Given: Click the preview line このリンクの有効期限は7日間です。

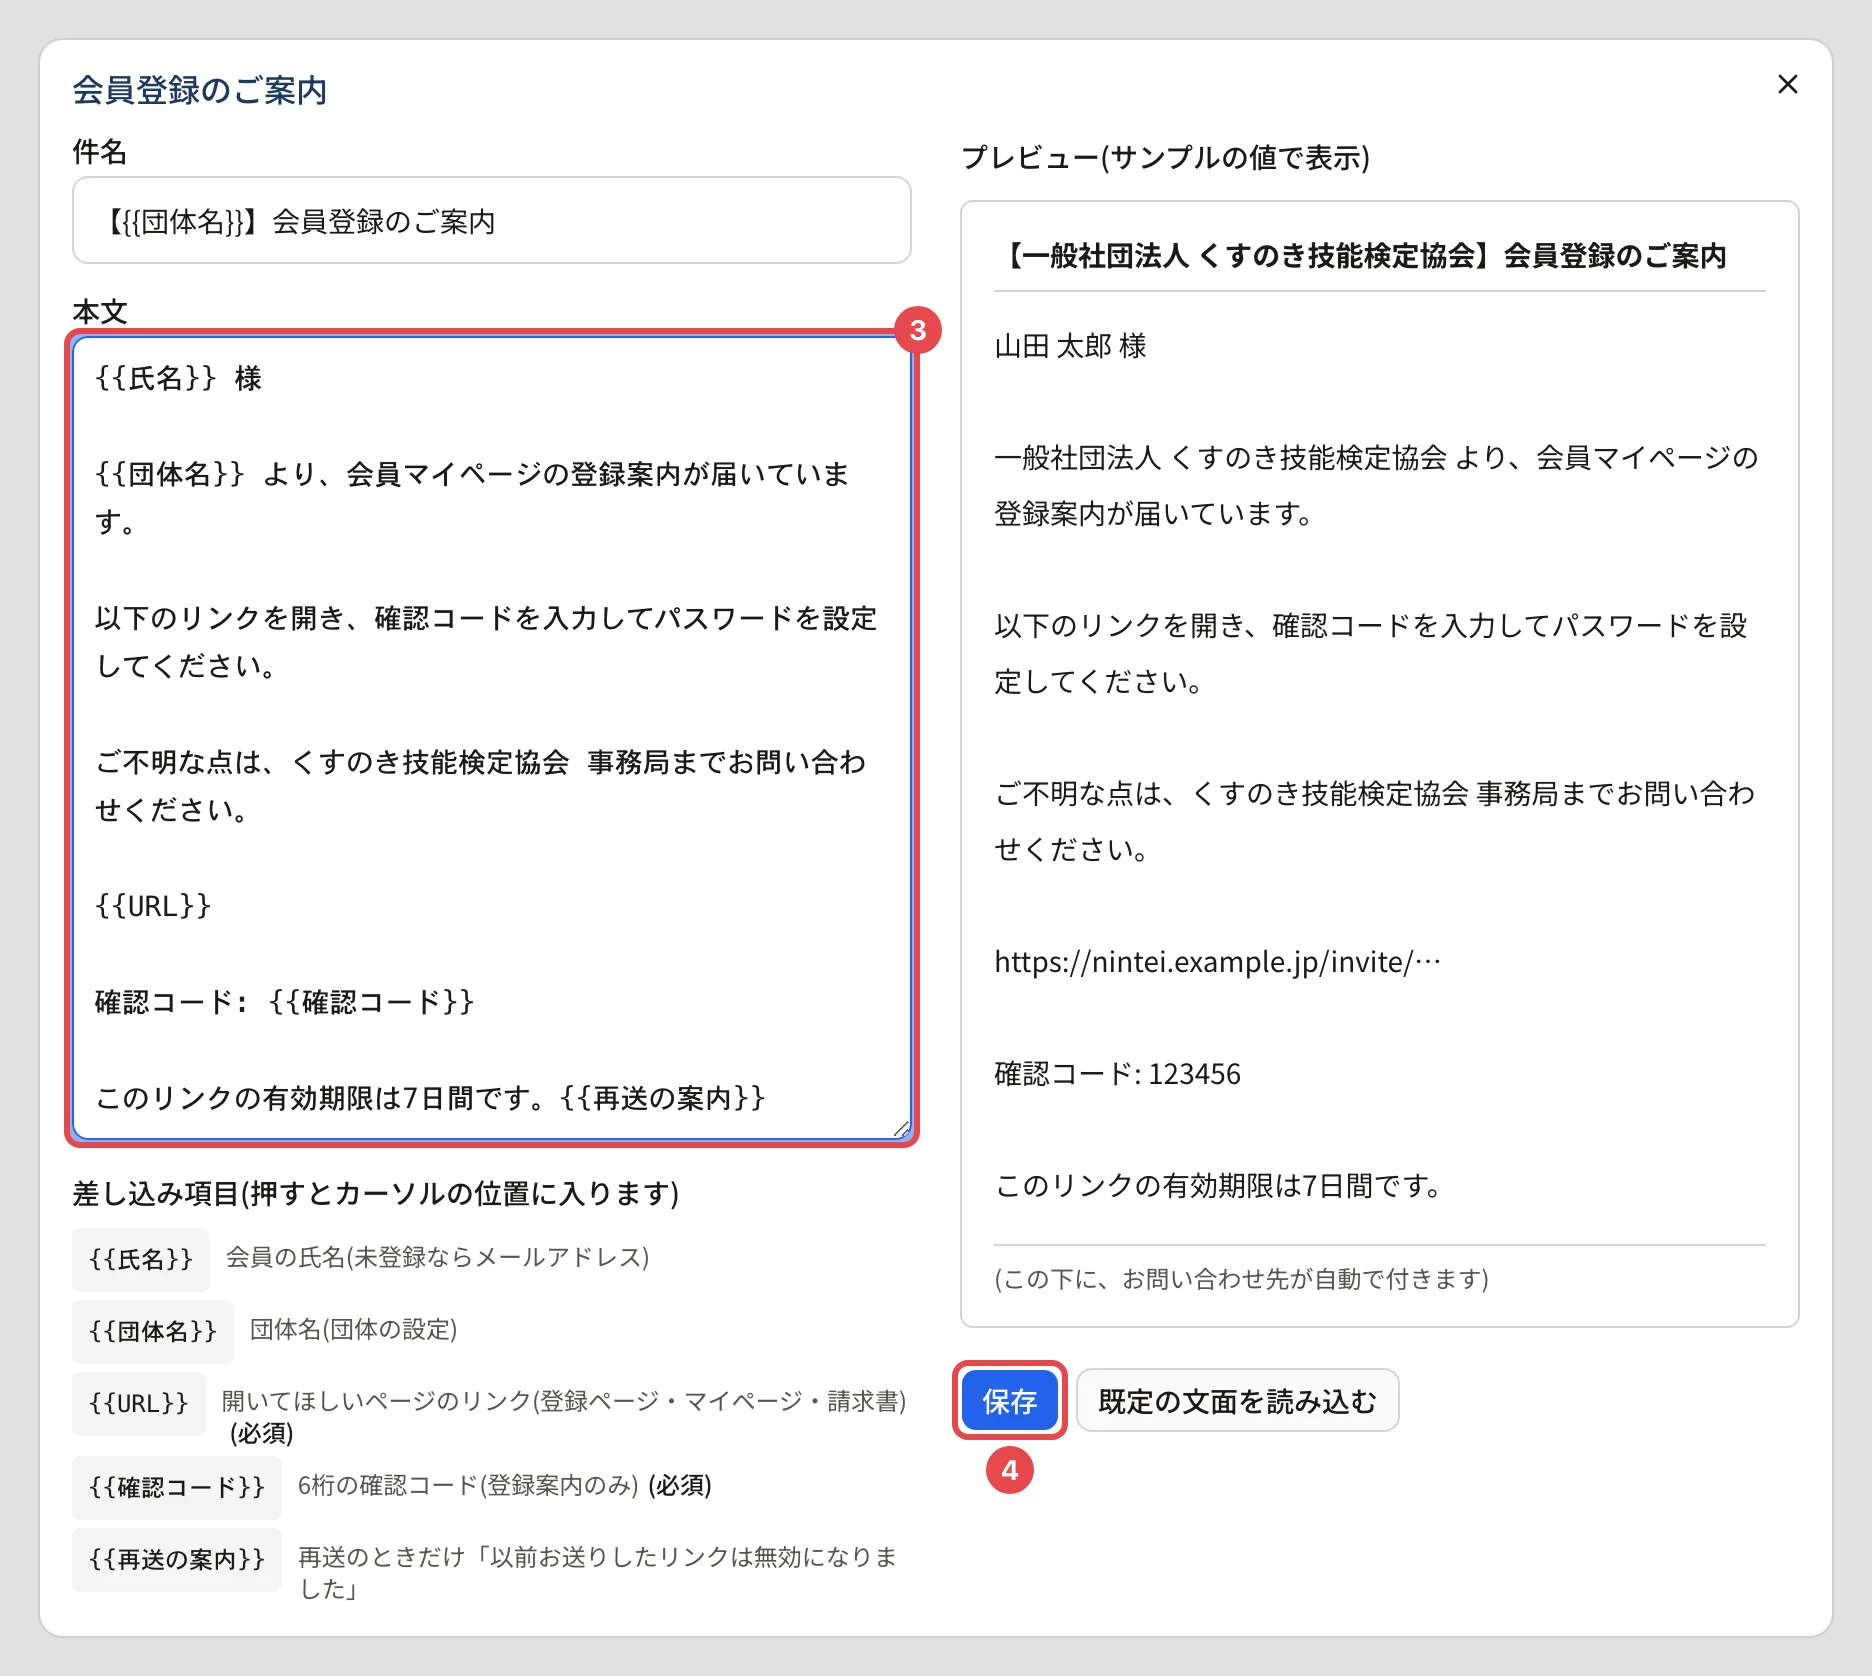Looking at the screenshot, I should pos(1220,1186).
